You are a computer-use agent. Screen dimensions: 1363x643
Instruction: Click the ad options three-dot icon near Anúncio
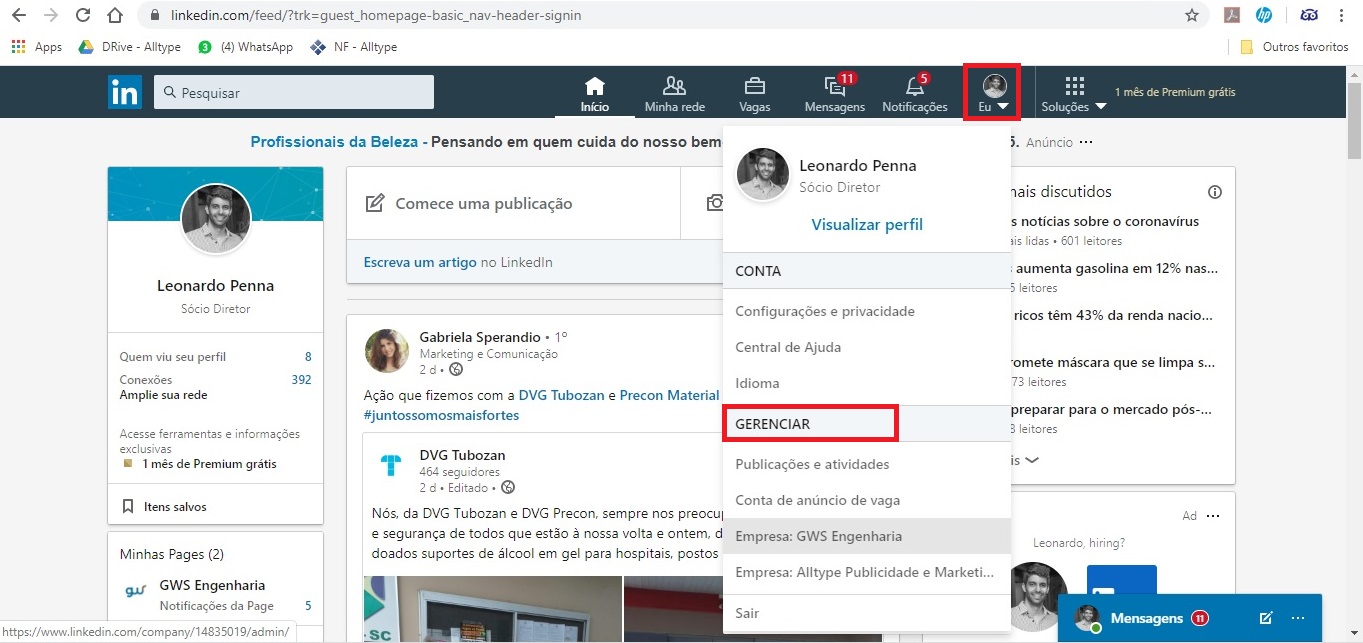1086,142
